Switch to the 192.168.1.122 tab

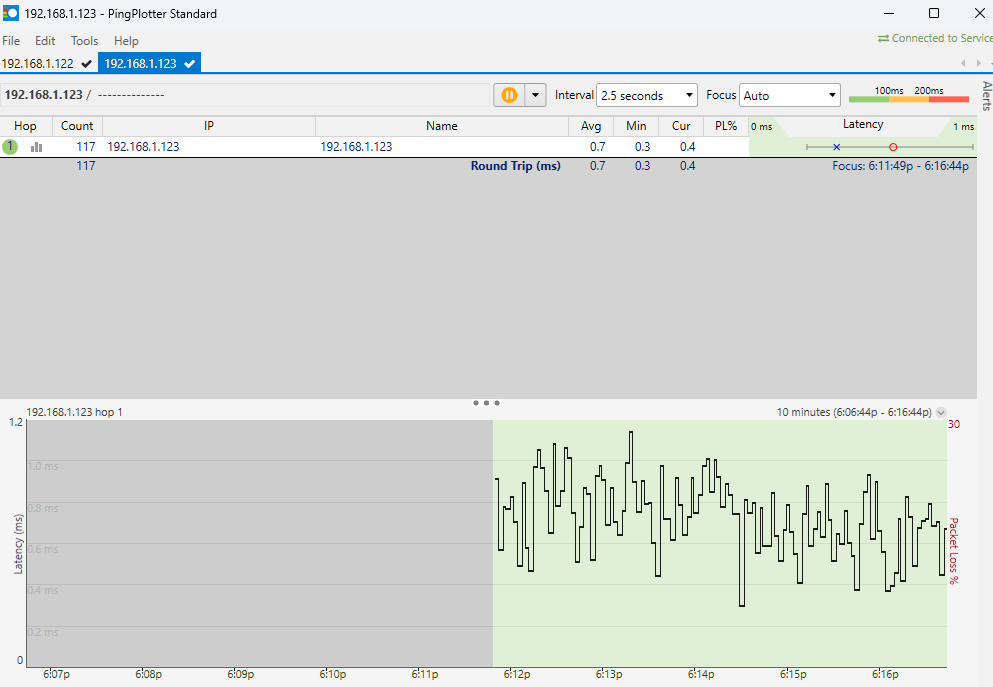click(x=38, y=63)
